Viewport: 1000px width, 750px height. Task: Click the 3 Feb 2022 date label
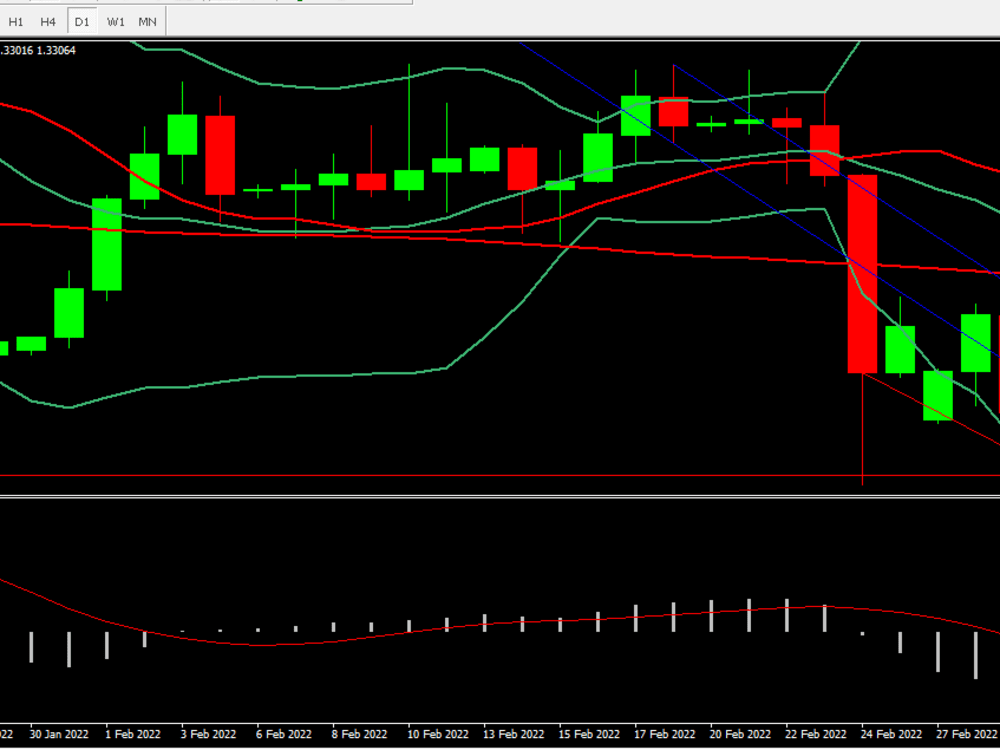(x=209, y=734)
